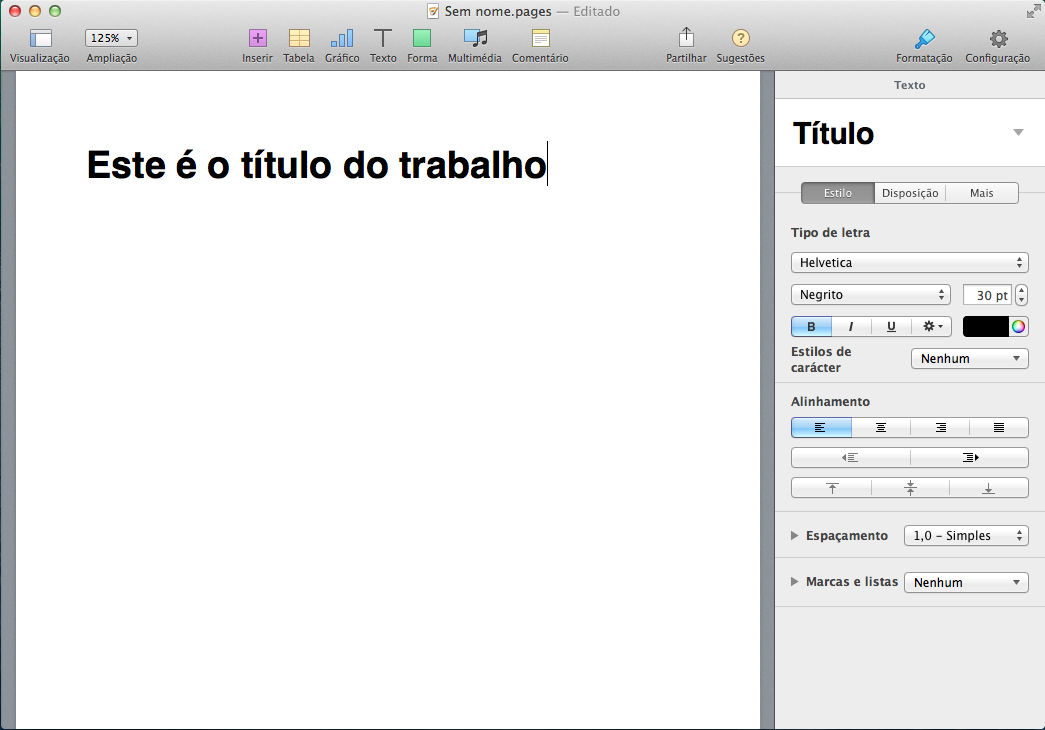Open the Visualização view menu icon
1045x730 pixels.
40,39
